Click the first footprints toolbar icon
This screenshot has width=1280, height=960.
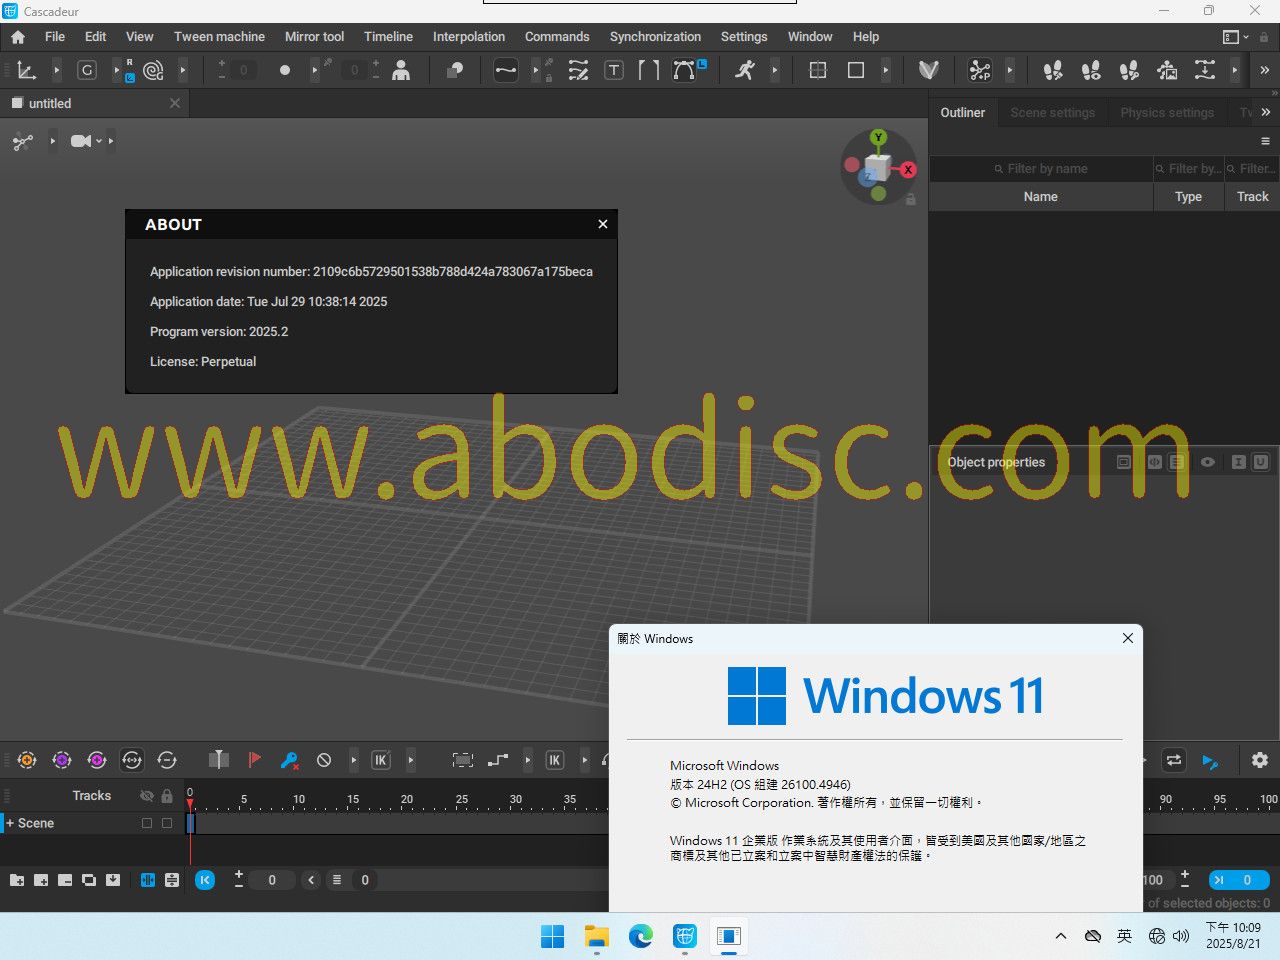pyautogui.click(x=1053, y=70)
